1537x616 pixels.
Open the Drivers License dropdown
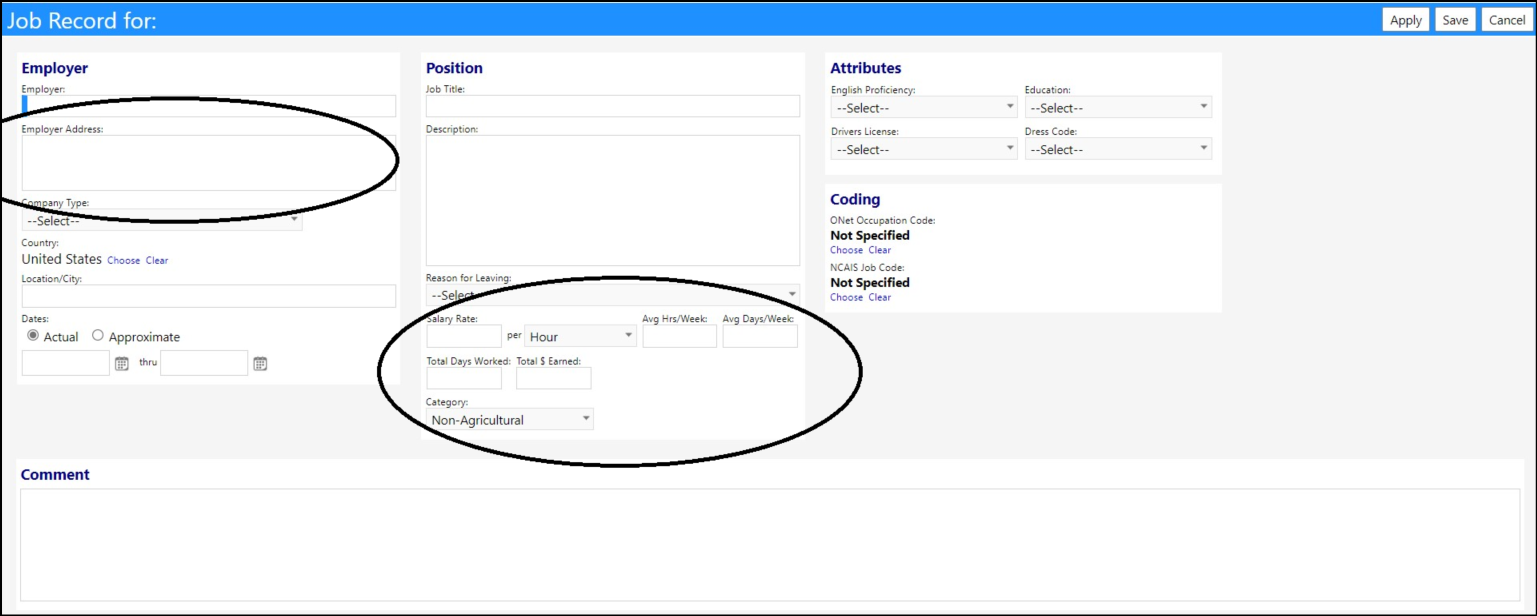[x=924, y=149]
